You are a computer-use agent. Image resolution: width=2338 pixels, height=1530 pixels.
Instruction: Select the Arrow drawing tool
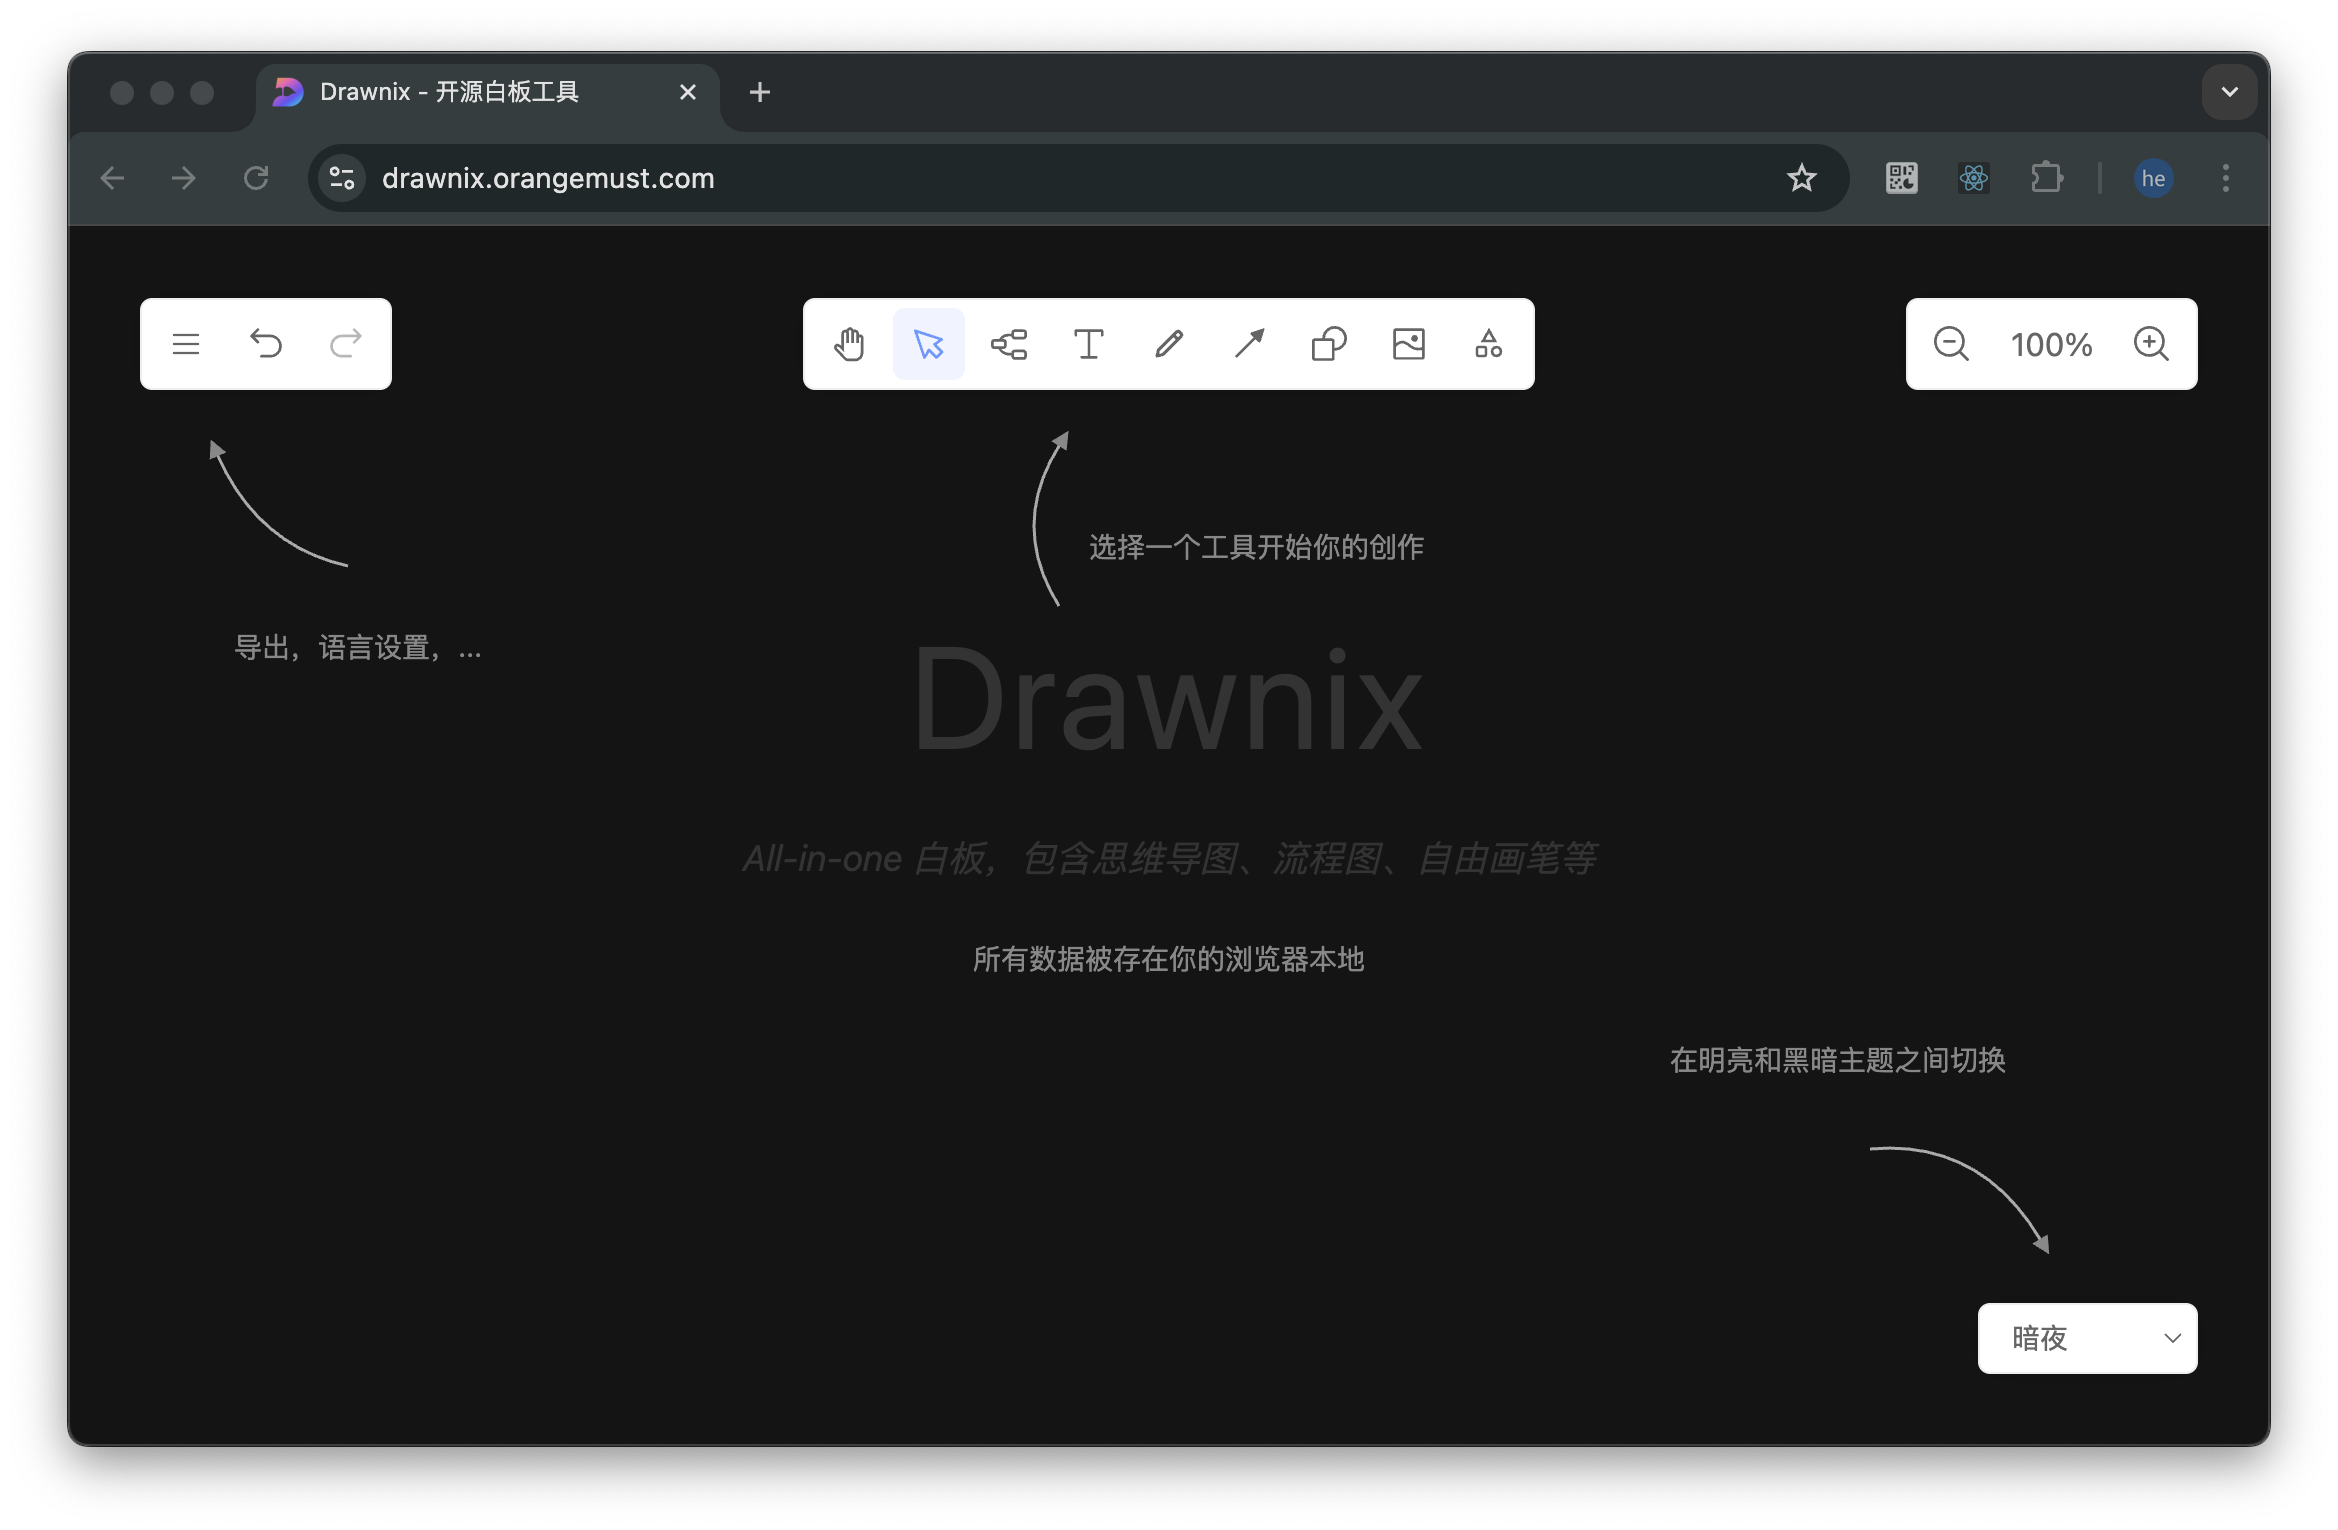[x=1248, y=344]
